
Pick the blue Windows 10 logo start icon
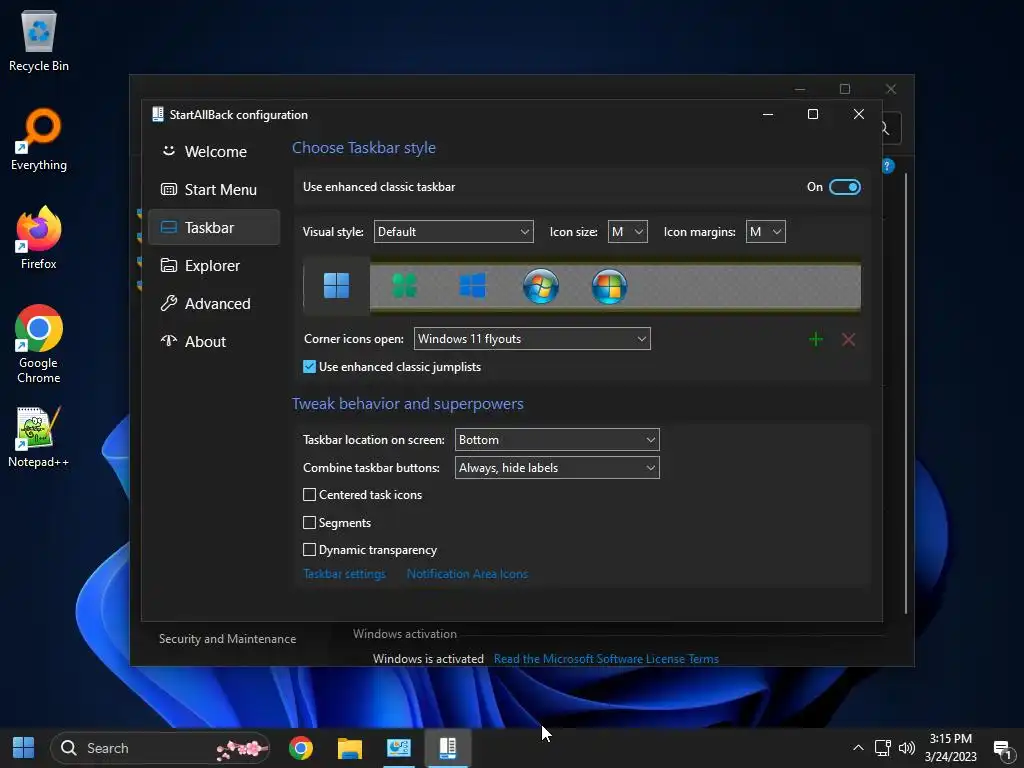[472, 285]
